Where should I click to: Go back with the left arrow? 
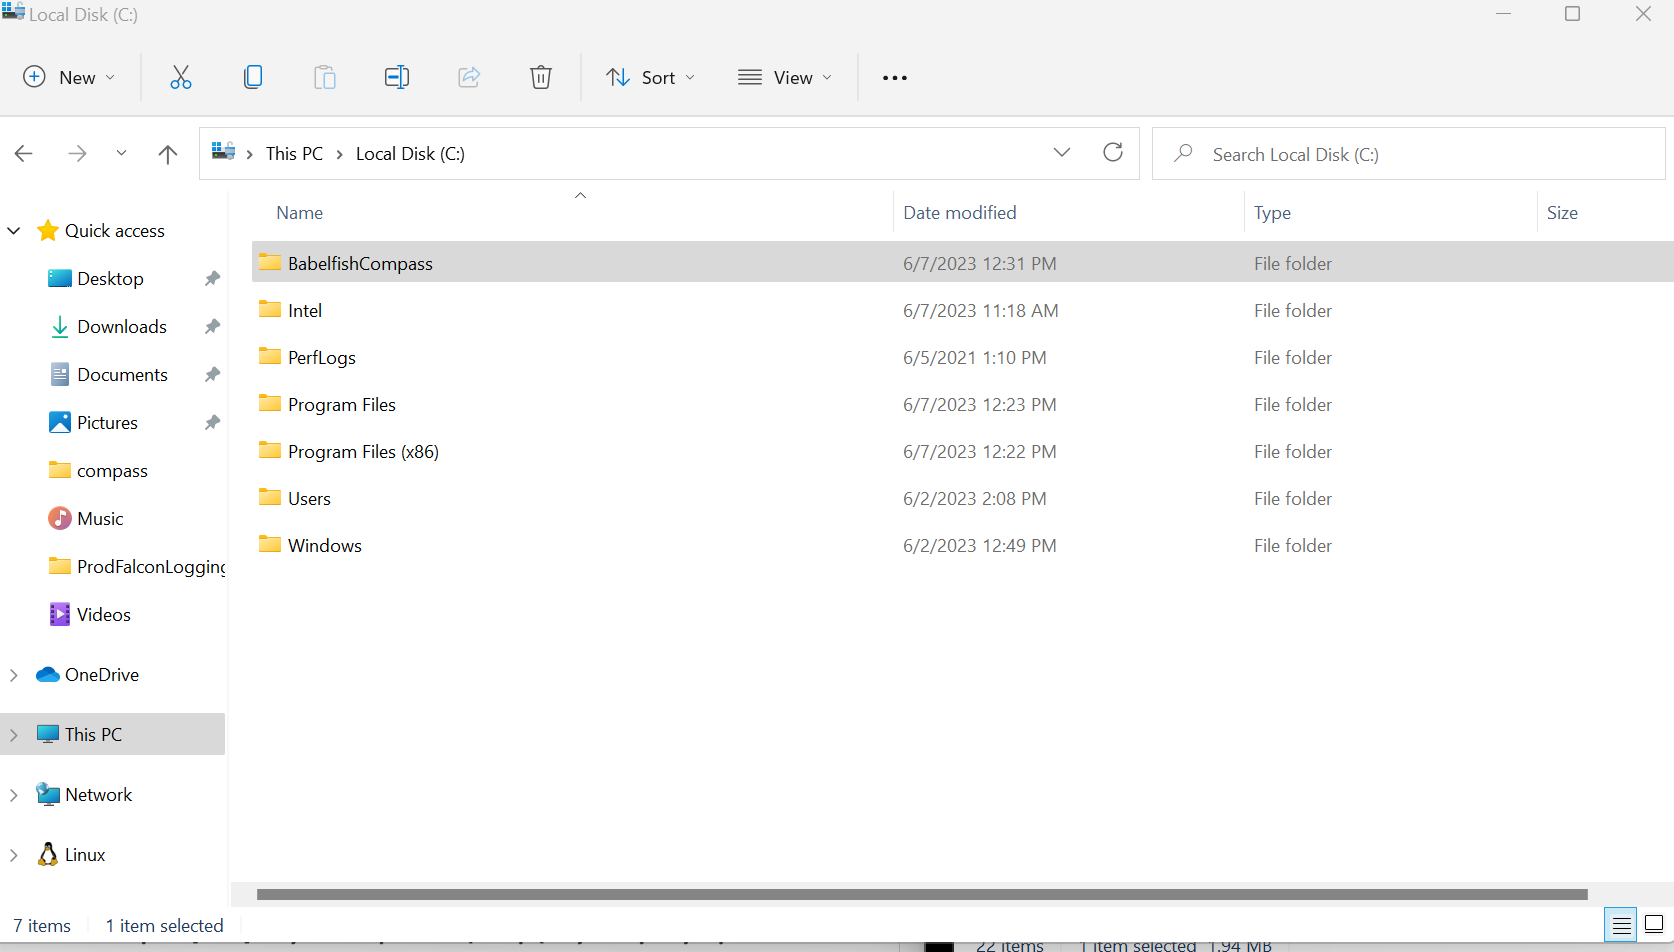coord(24,154)
